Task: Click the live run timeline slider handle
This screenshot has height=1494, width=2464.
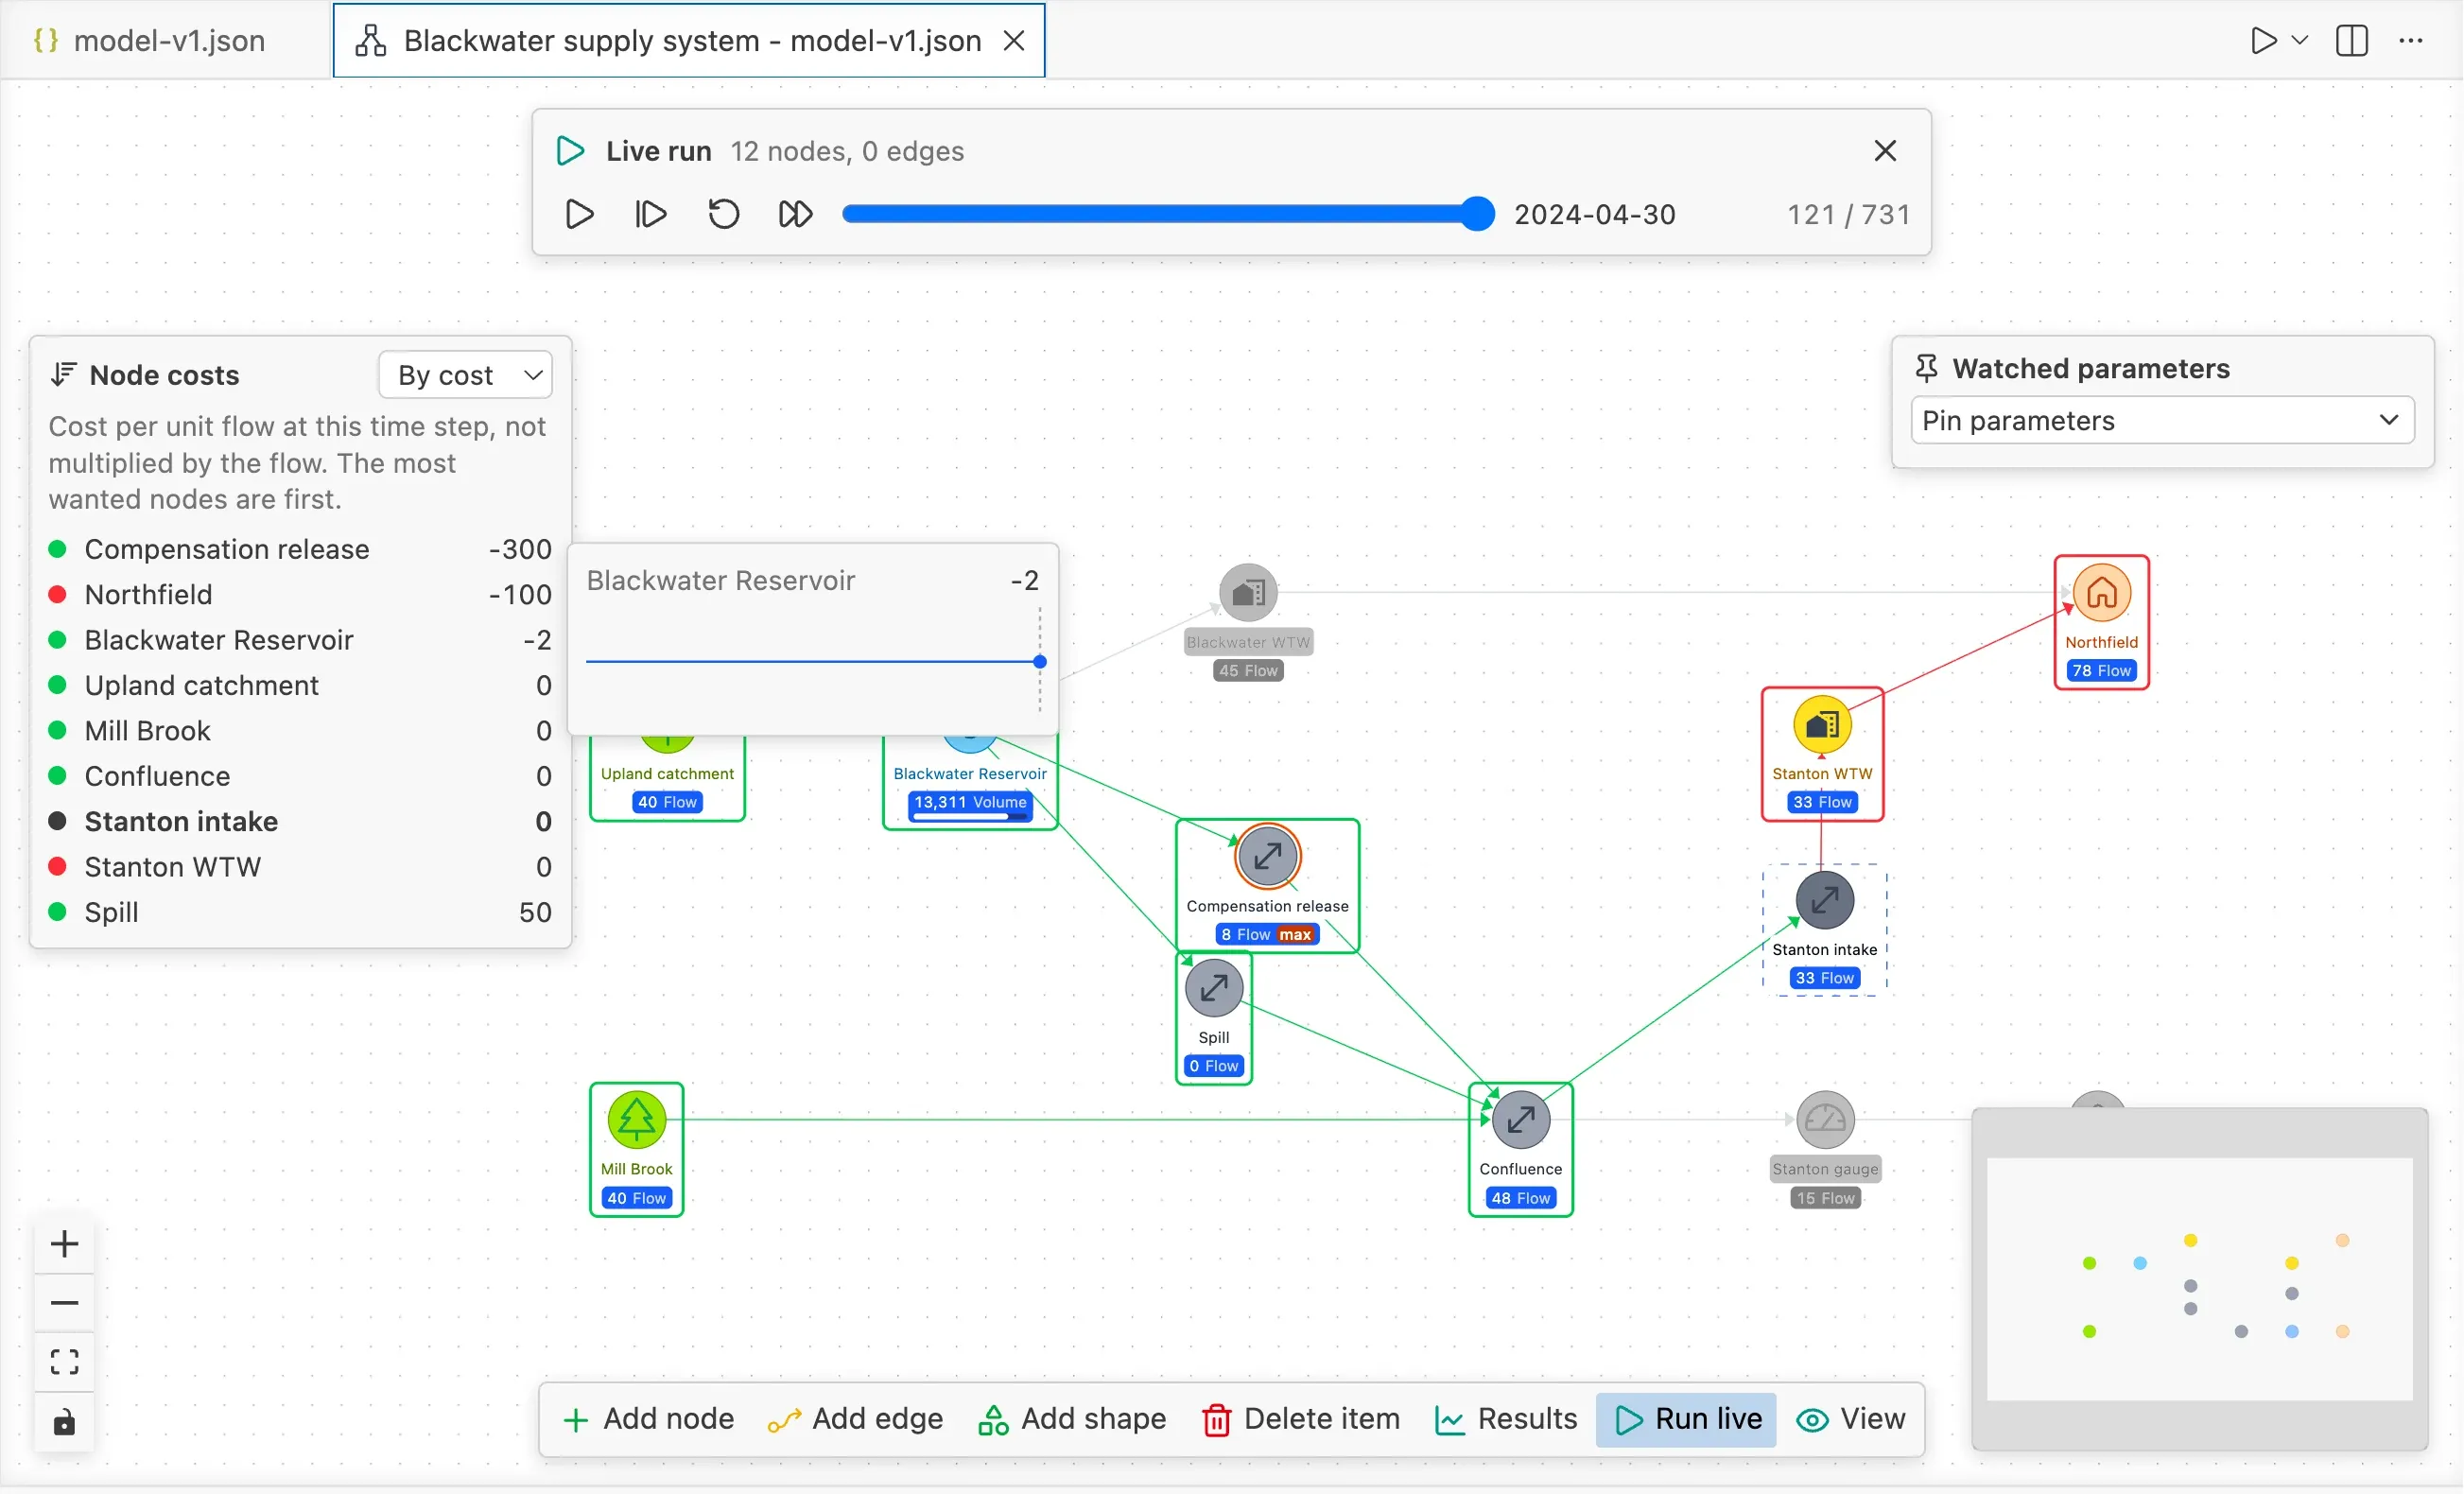Action: [1477, 214]
